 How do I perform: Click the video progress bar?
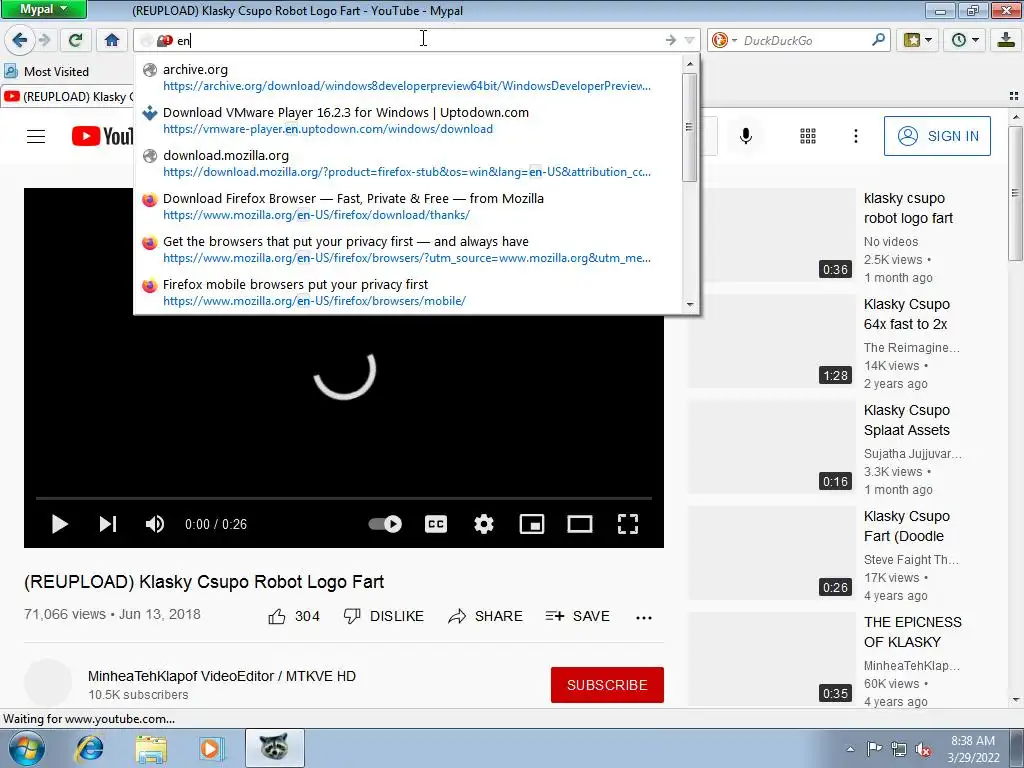344,498
